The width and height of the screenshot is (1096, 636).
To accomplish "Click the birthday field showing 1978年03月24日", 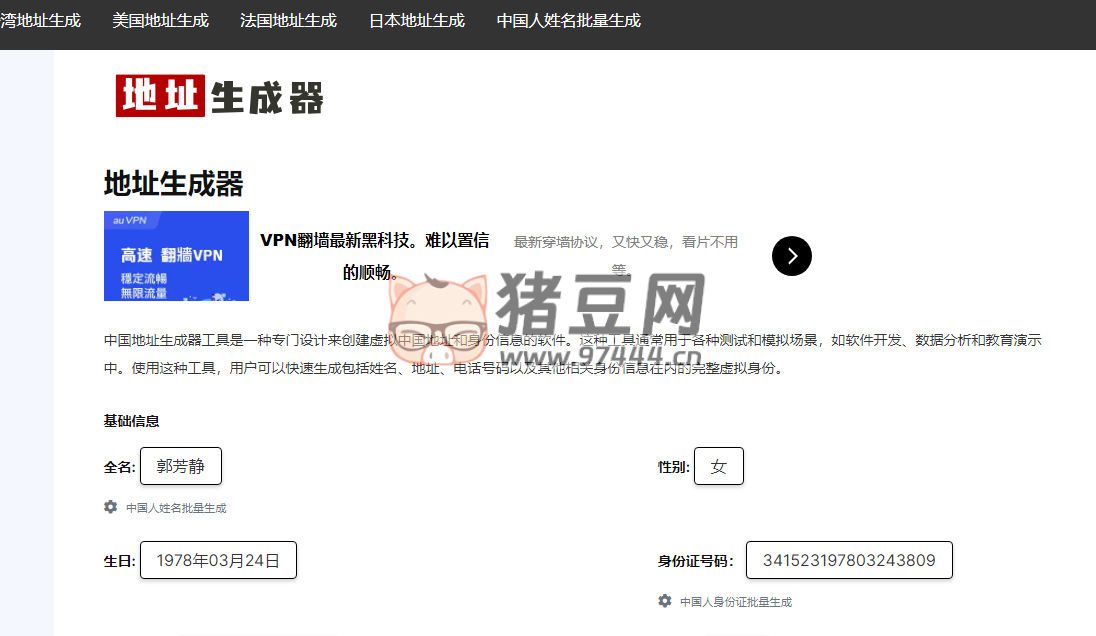I will pos(218,560).
